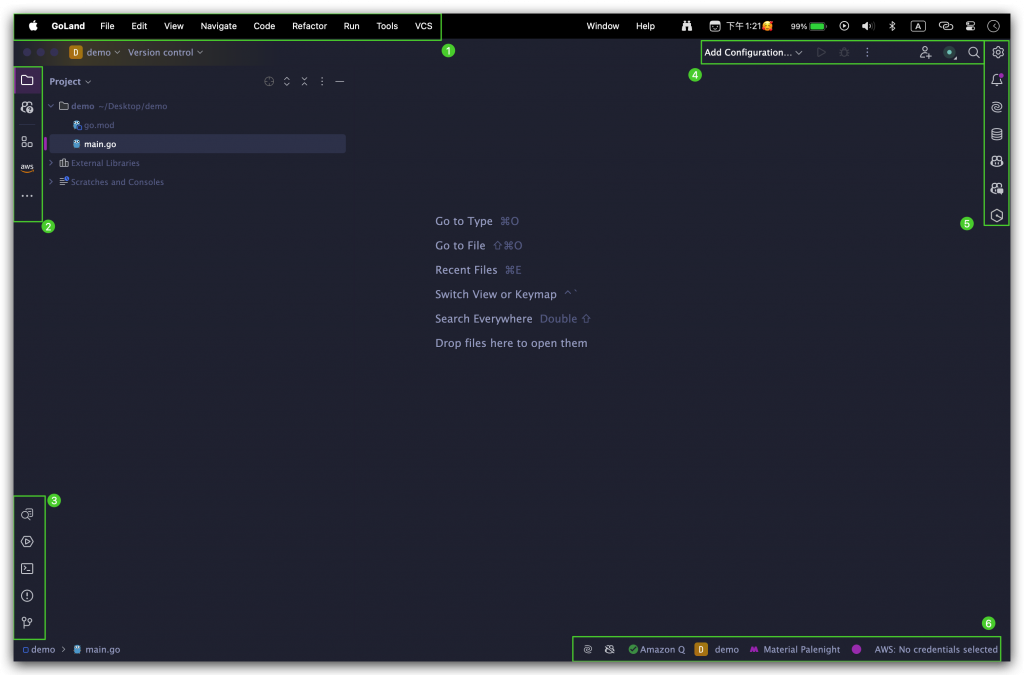Open the Services tool window icon
1024x675 pixels.
coord(27,541)
